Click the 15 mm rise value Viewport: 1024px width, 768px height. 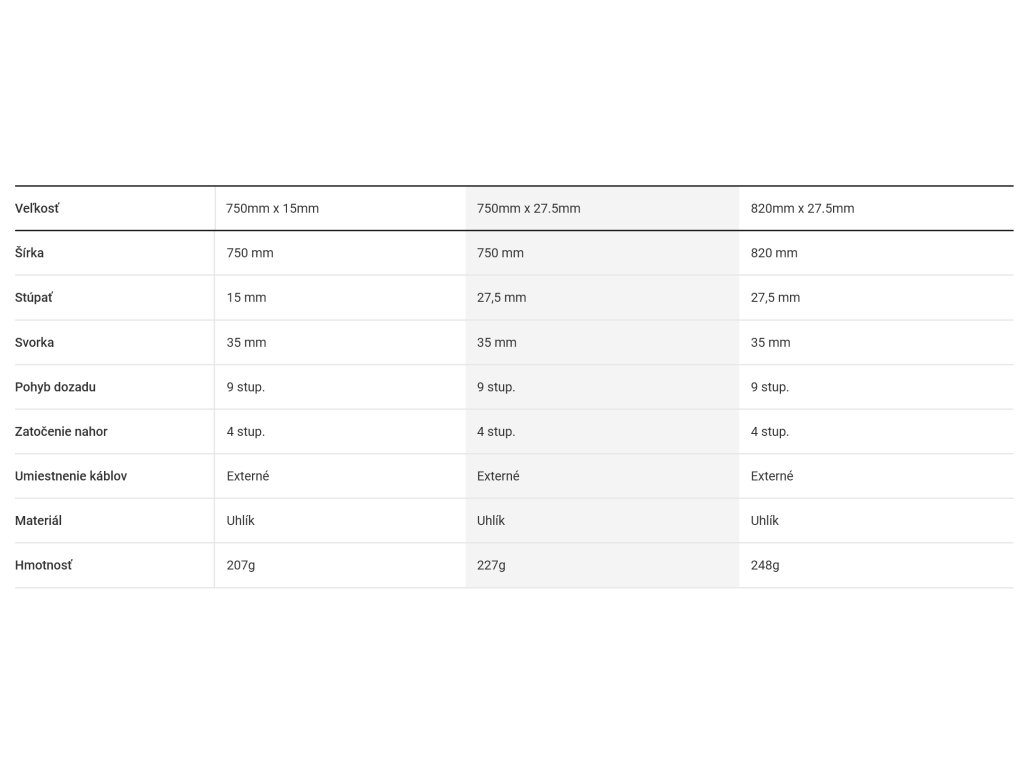(x=247, y=298)
